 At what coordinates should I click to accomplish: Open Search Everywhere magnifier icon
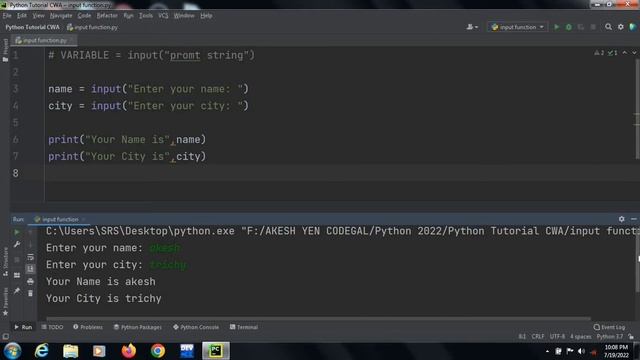pyautogui.click(x=608, y=27)
